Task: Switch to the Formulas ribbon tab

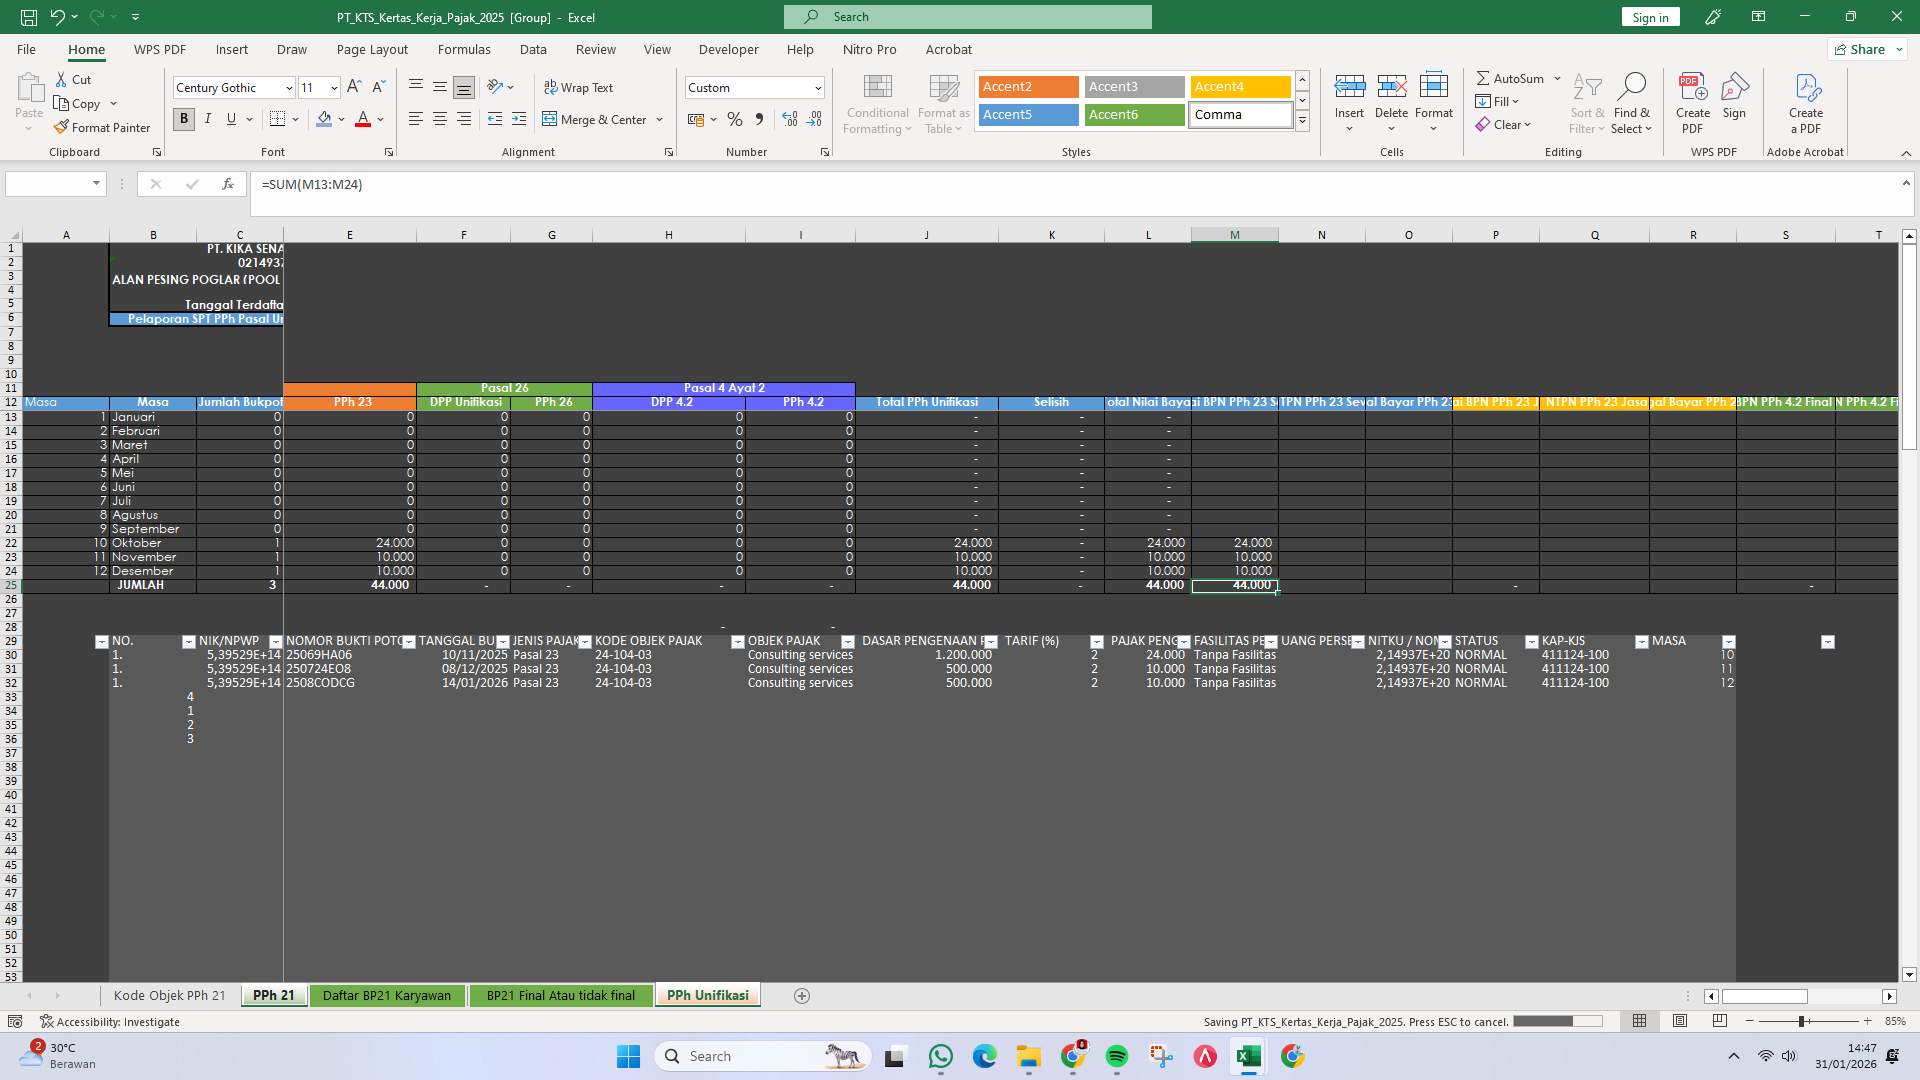Action: 464,49
